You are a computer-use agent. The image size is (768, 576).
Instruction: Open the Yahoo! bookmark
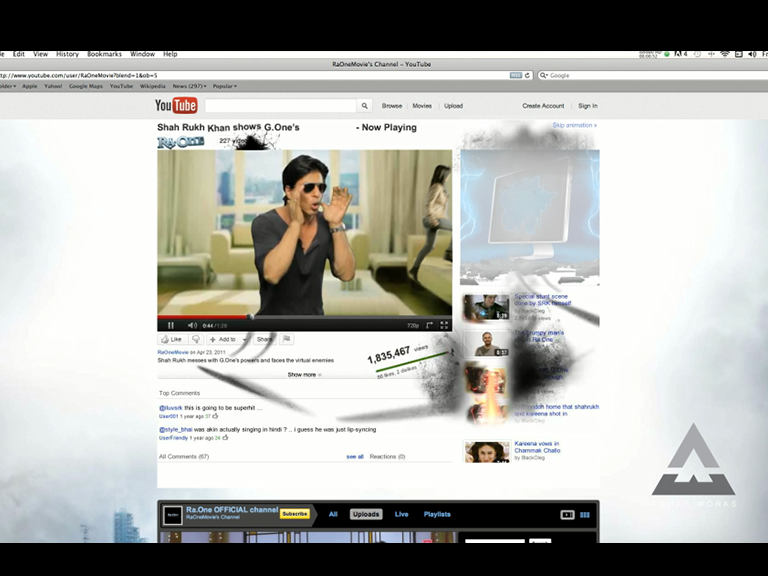click(x=53, y=86)
